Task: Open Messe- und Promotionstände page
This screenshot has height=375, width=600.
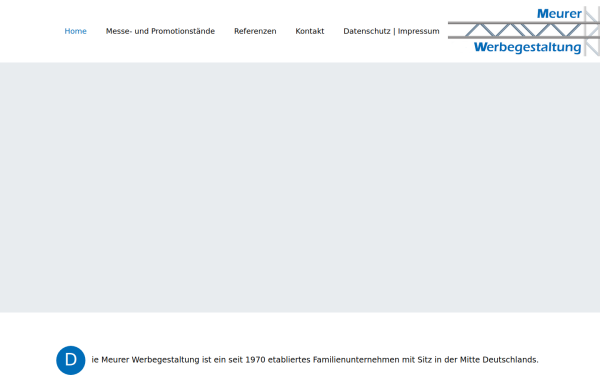Action: point(160,31)
